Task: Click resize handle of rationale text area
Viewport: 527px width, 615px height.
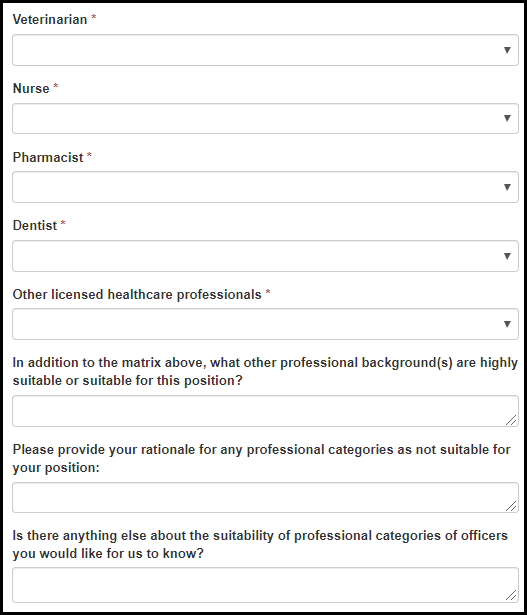Action: tap(511, 506)
